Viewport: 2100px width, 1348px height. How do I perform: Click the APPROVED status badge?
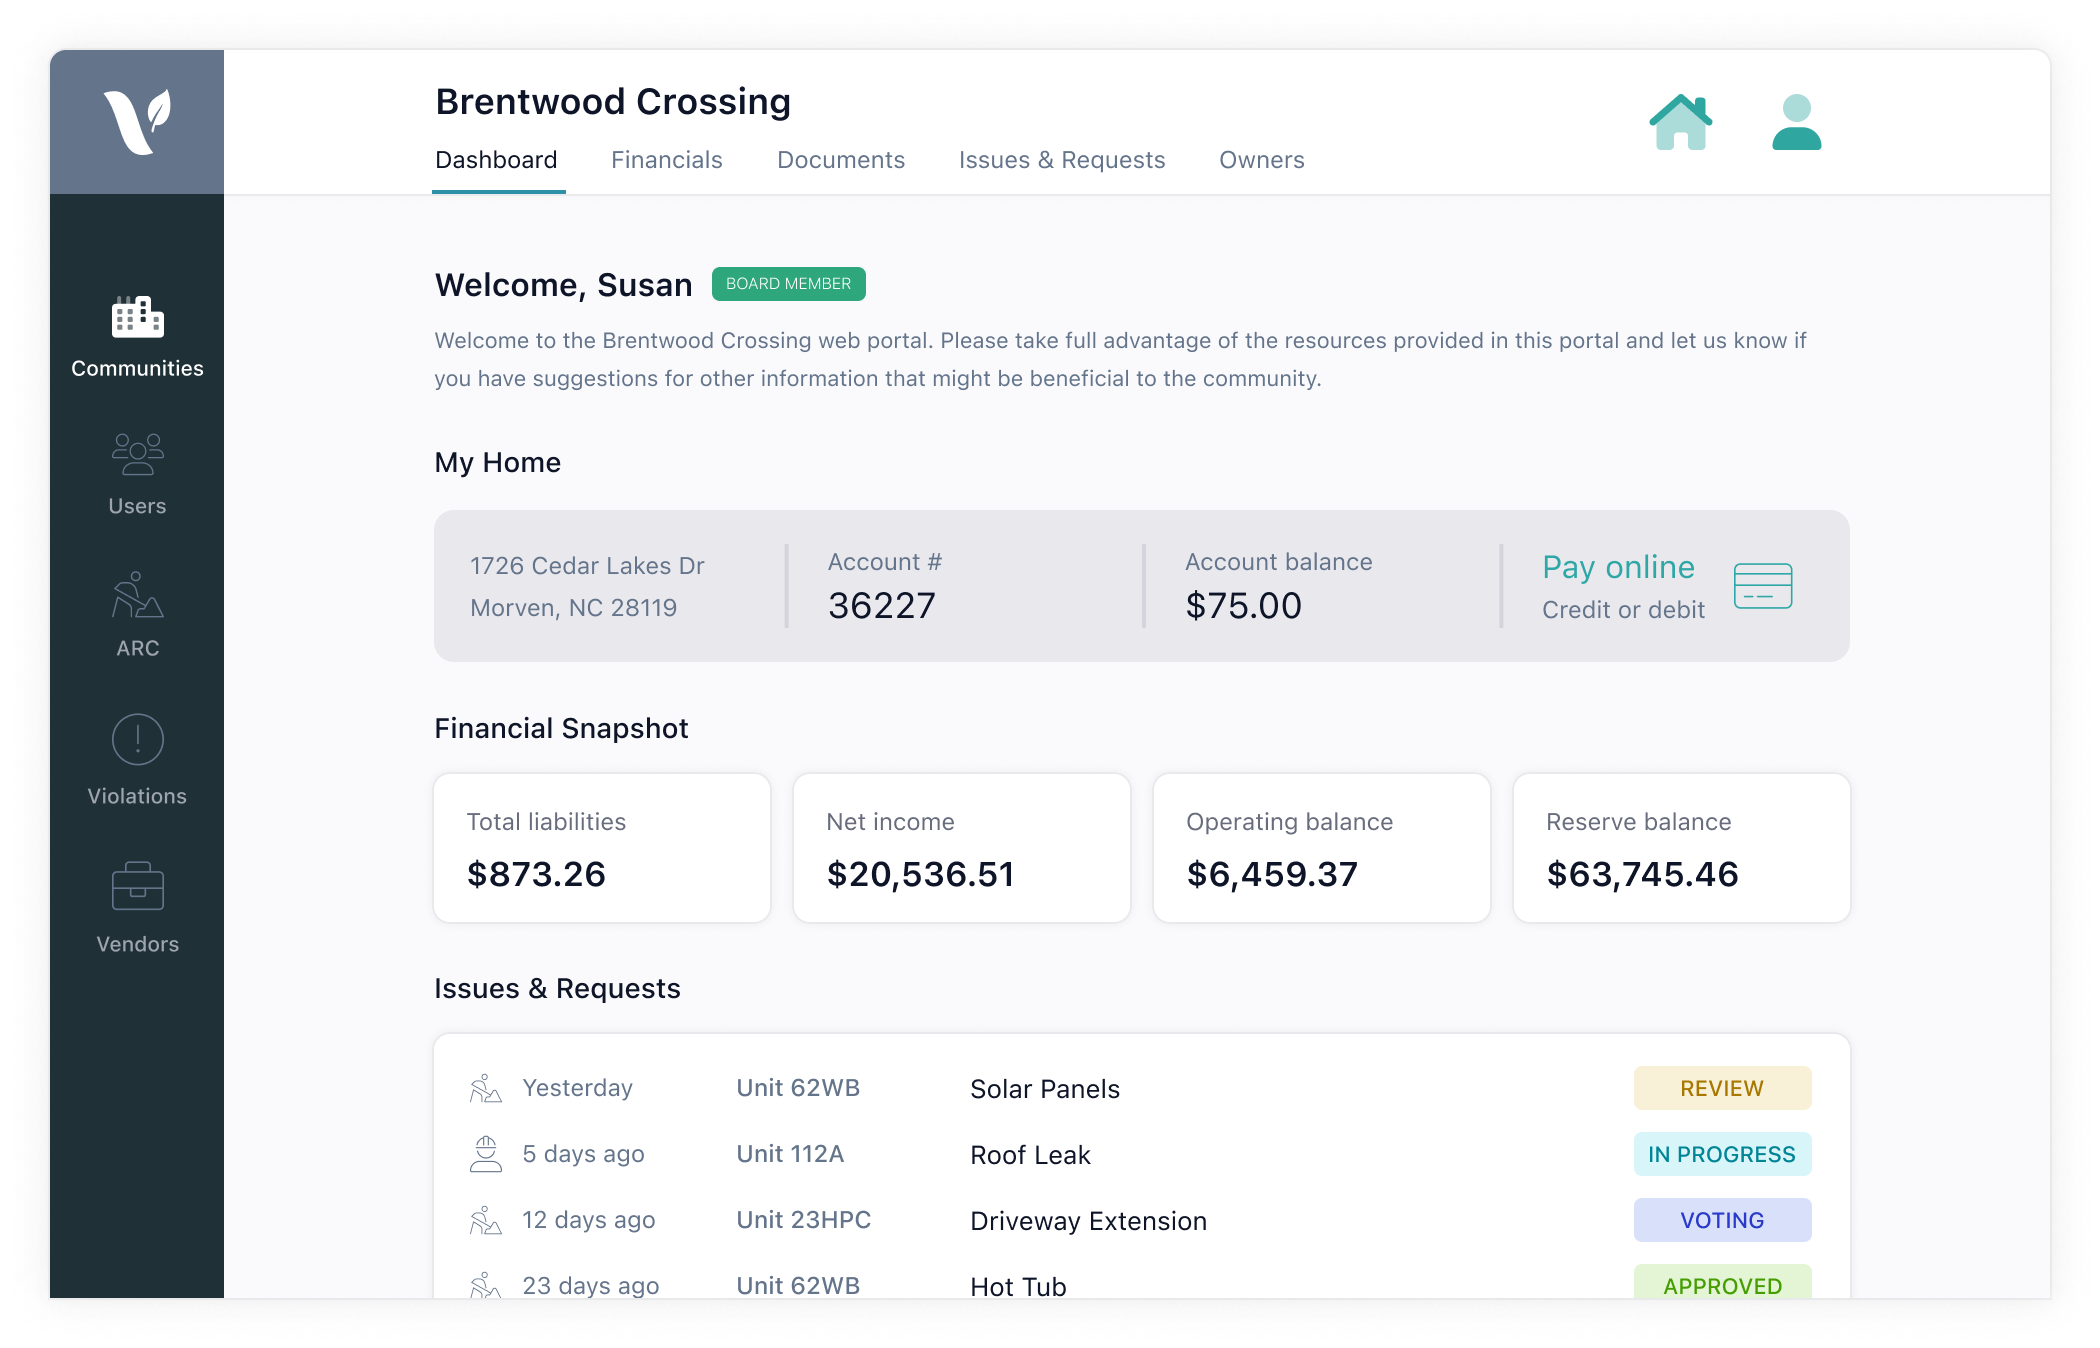[x=1722, y=1283]
